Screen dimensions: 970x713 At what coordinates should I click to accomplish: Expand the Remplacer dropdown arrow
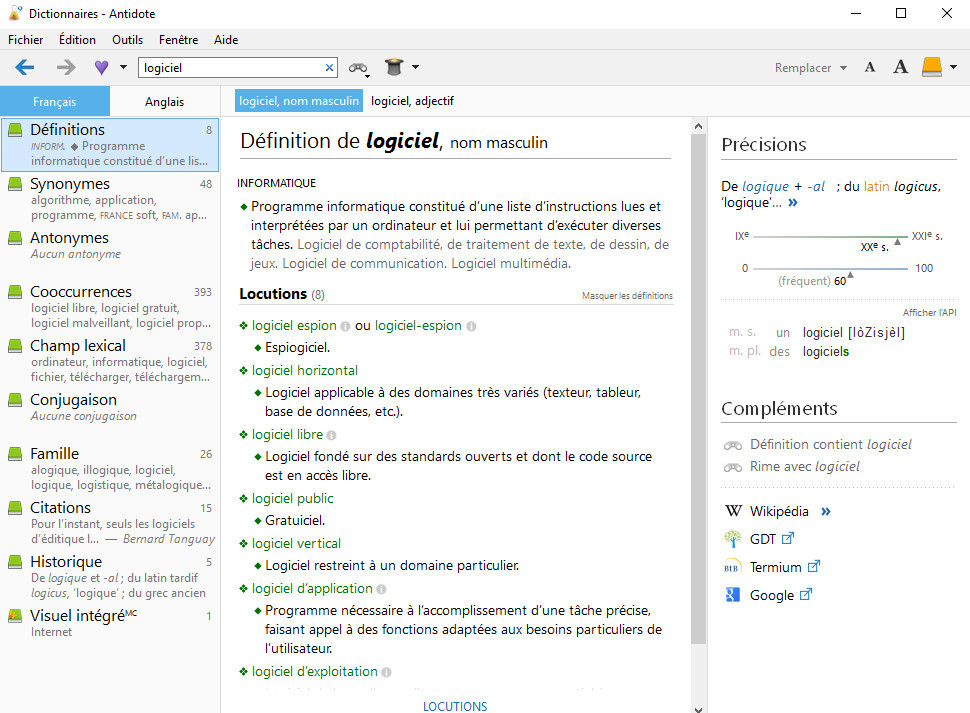point(843,68)
